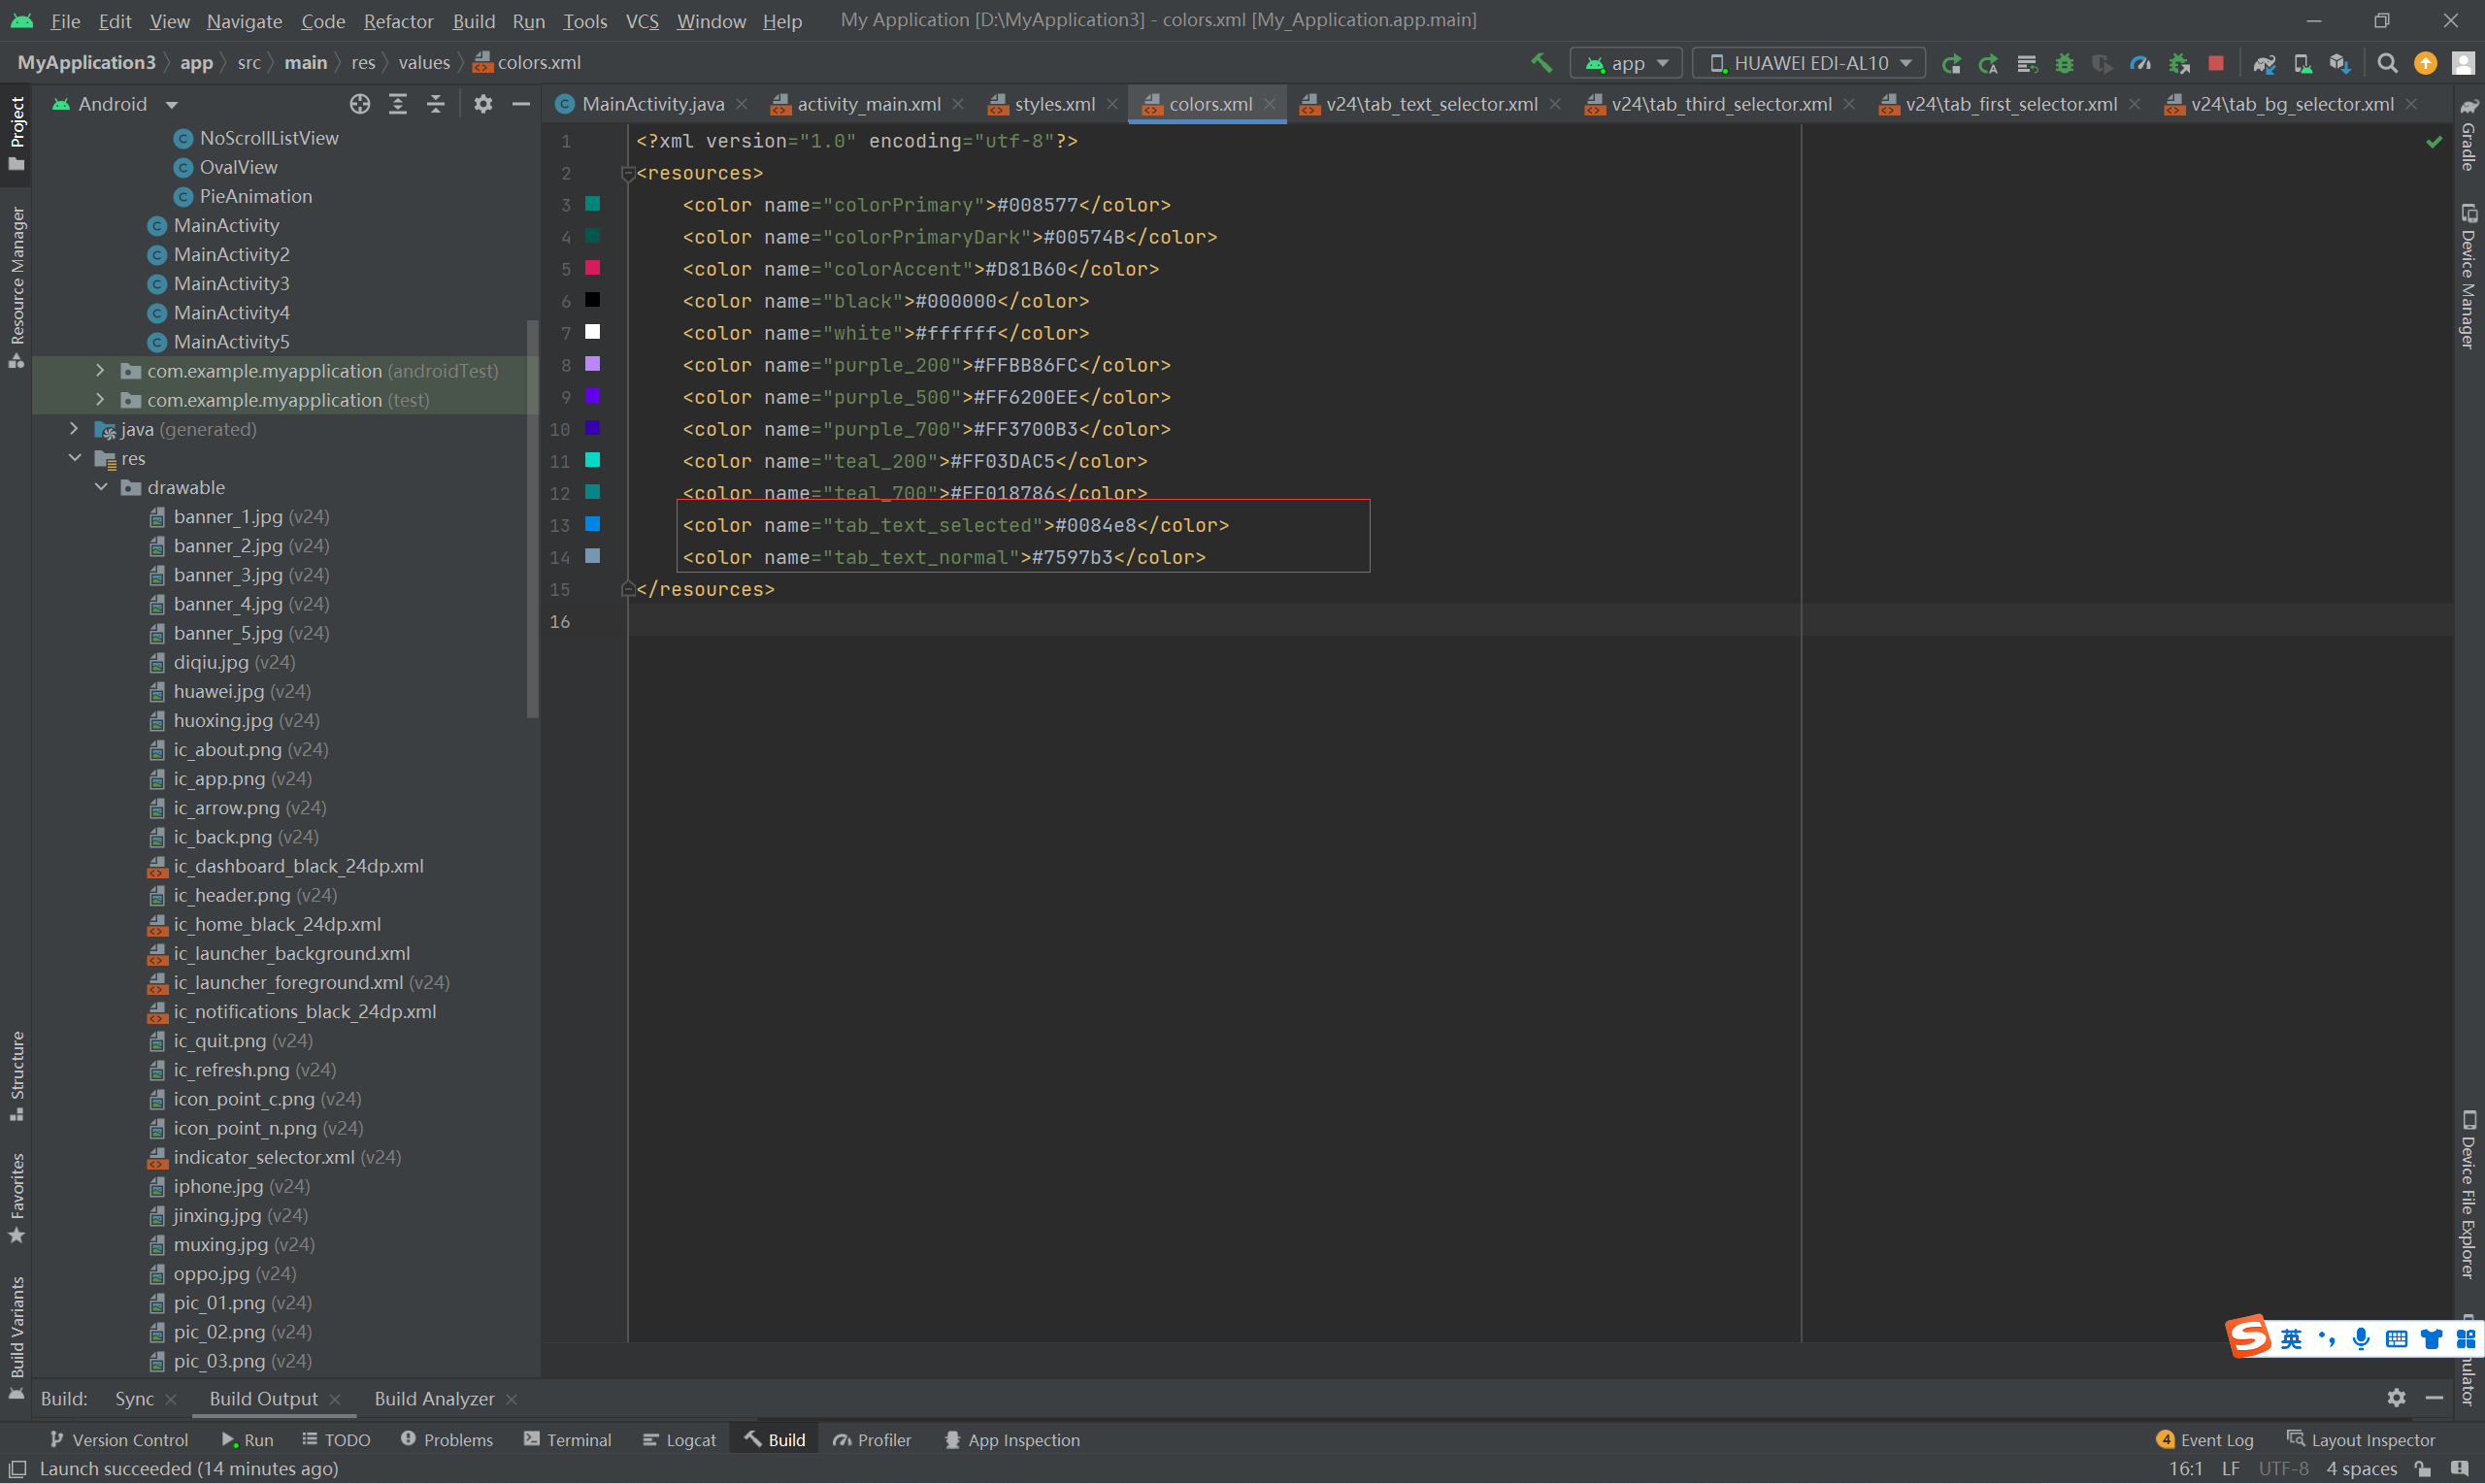Screen dimensions: 2485x1484
Task: Toggle the Device File Explorer panel
Action: [x=2468, y=1195]
